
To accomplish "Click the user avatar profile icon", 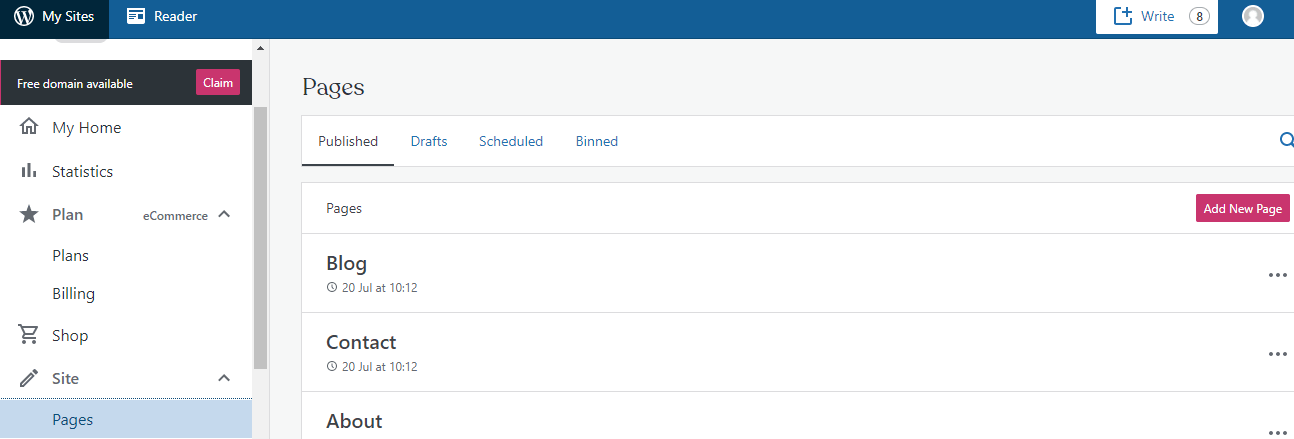I will 1252,16.
